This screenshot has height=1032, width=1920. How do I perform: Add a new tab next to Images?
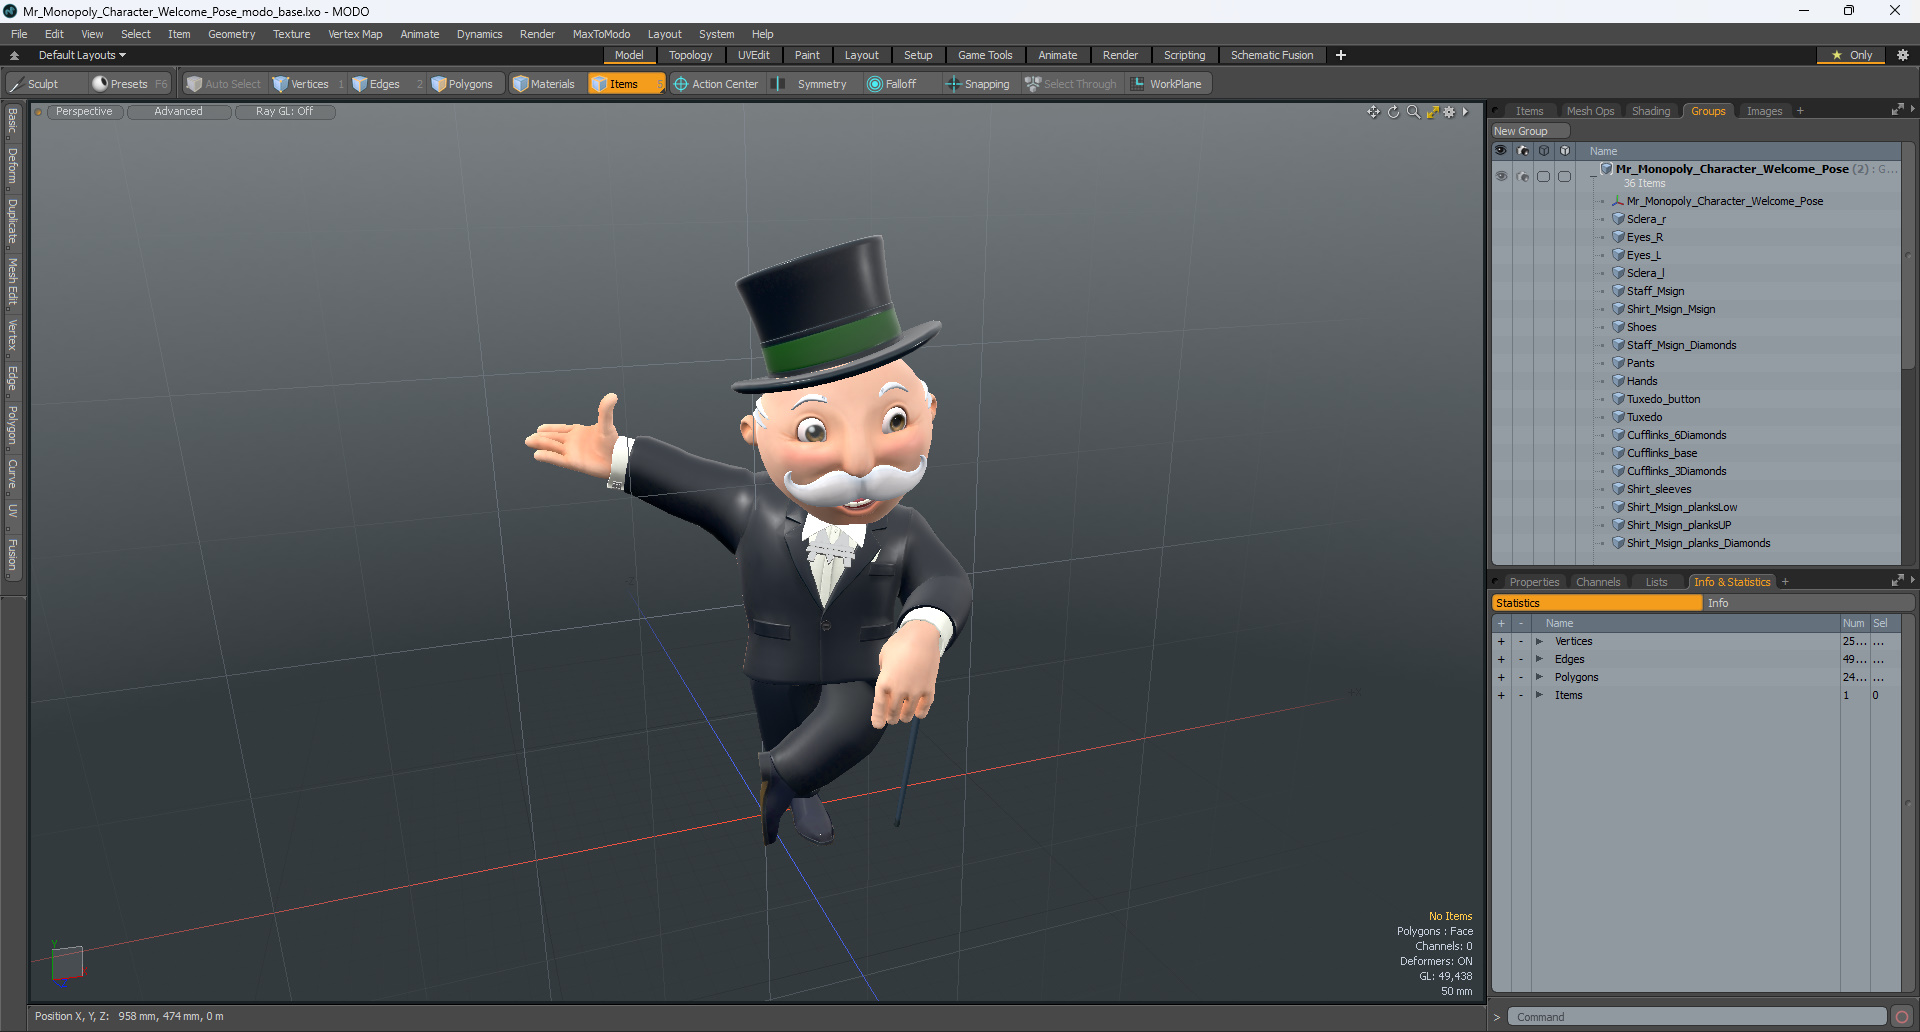pyautogui.click(x=1800, y=111)
